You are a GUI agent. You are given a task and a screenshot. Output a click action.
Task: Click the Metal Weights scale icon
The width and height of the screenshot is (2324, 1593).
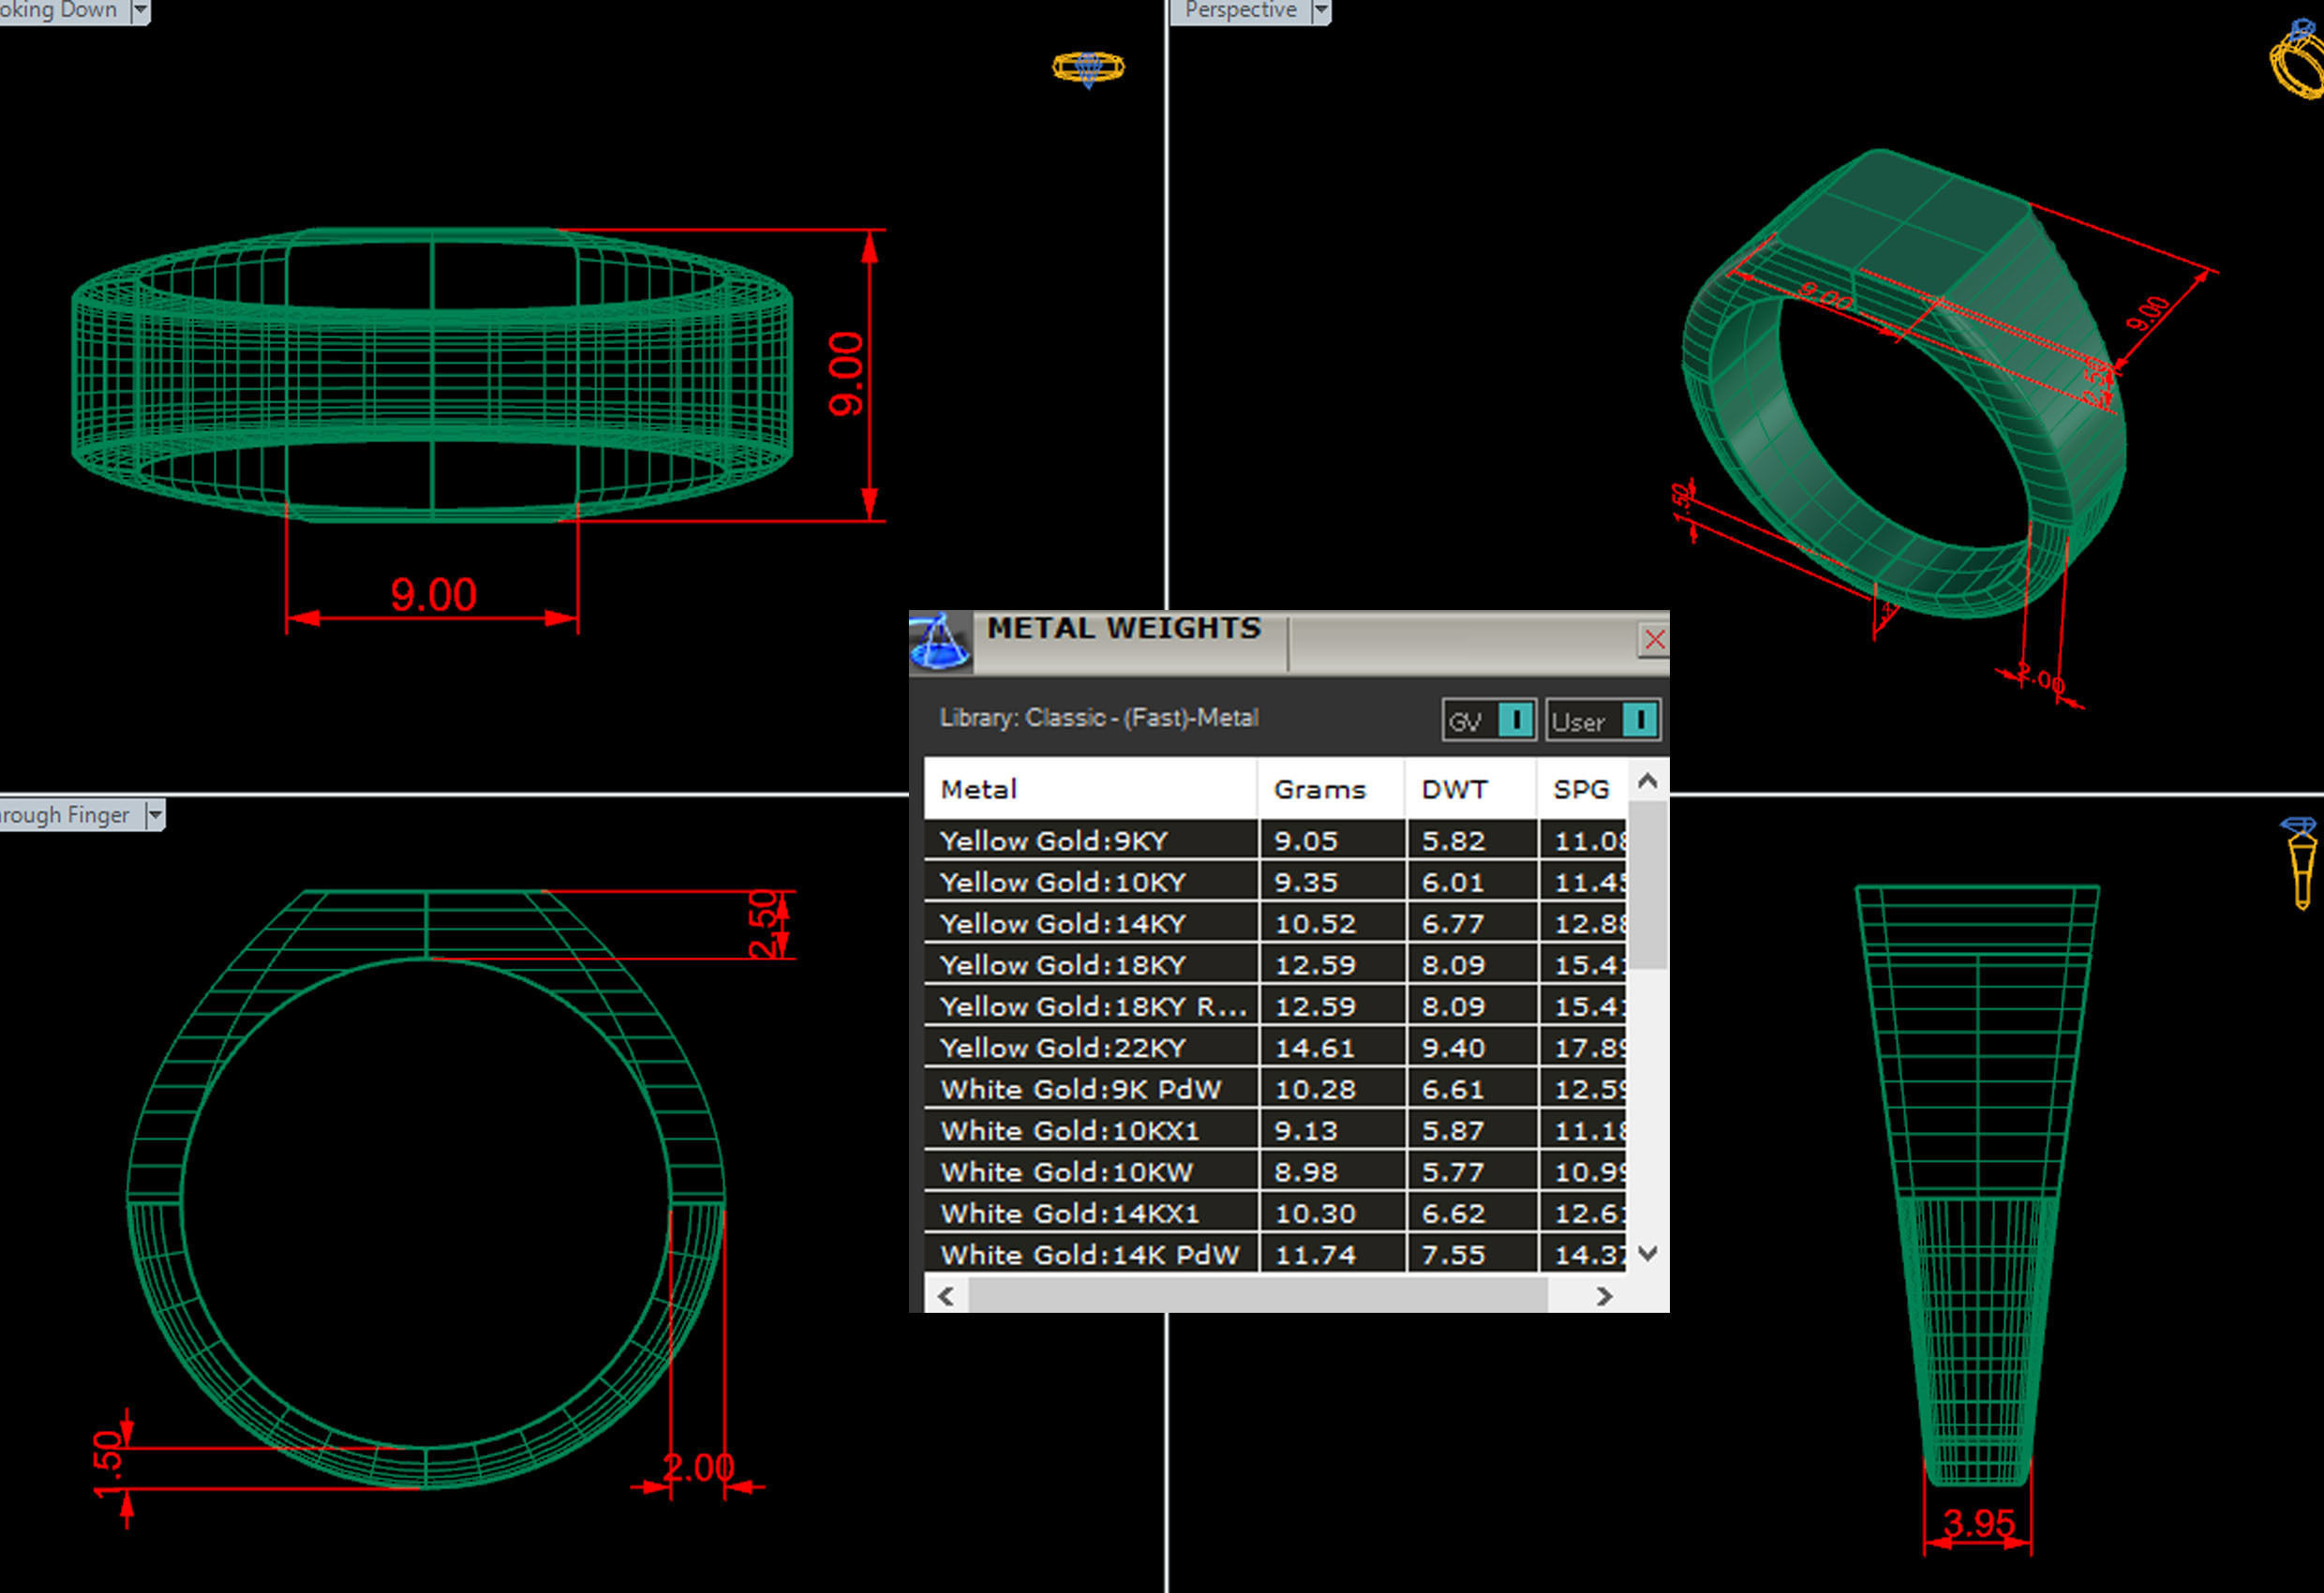[x=939, y=641]
